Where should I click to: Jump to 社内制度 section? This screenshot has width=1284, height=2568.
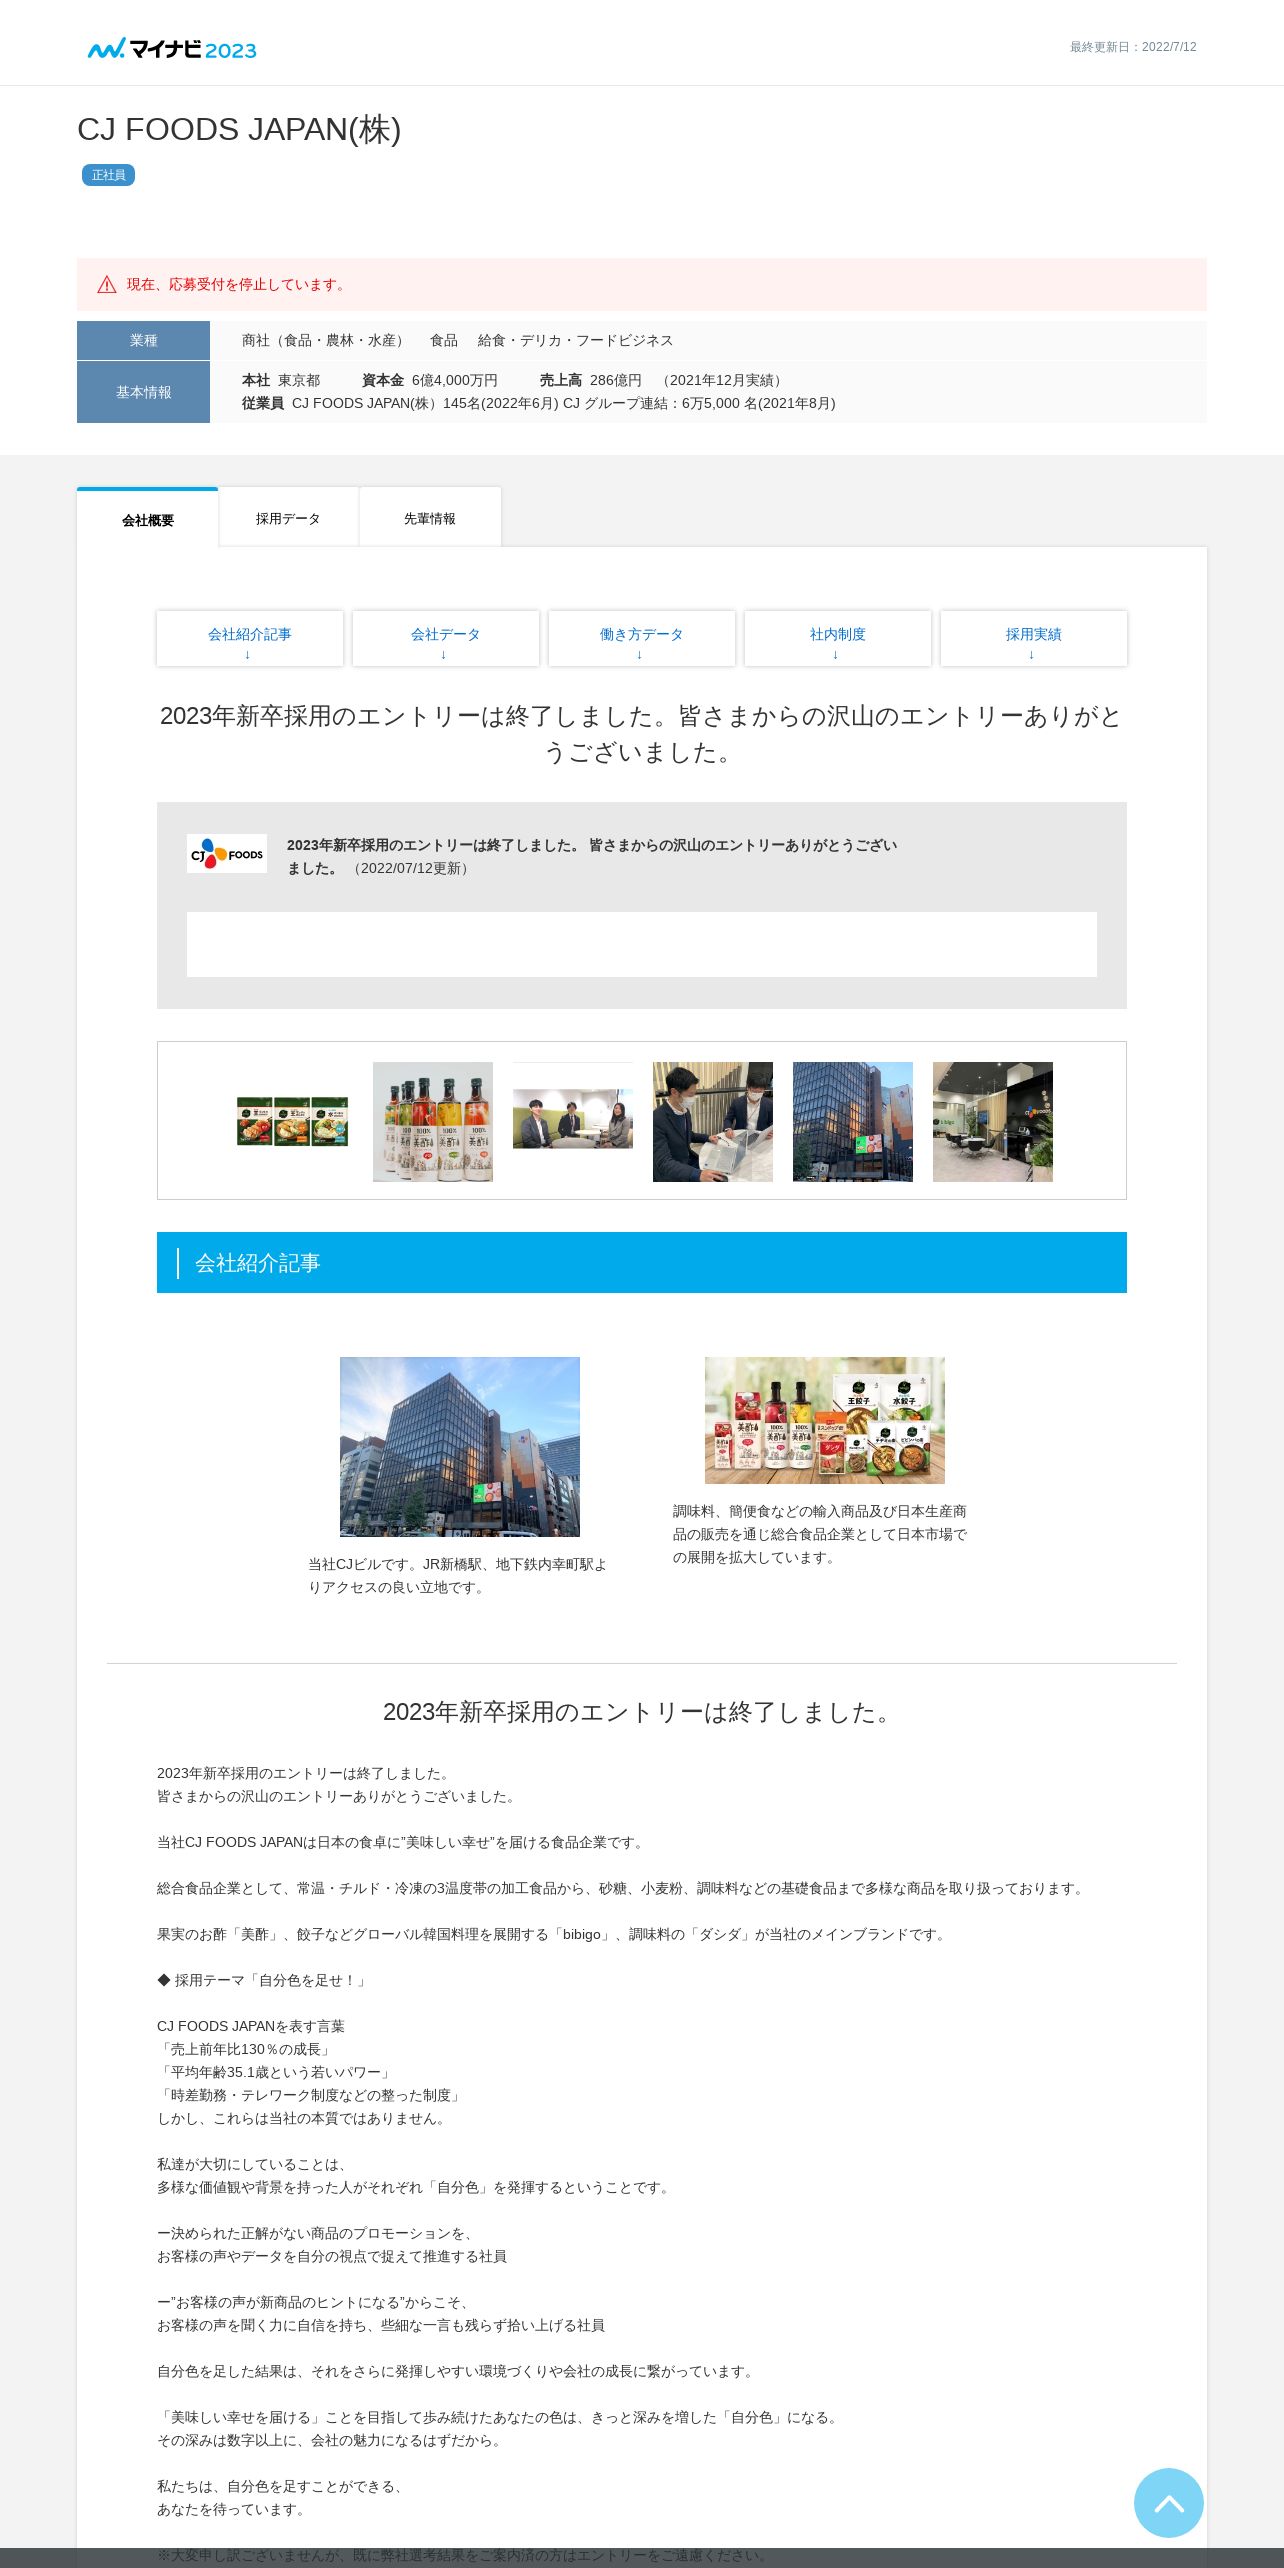(x=838, y=639)
